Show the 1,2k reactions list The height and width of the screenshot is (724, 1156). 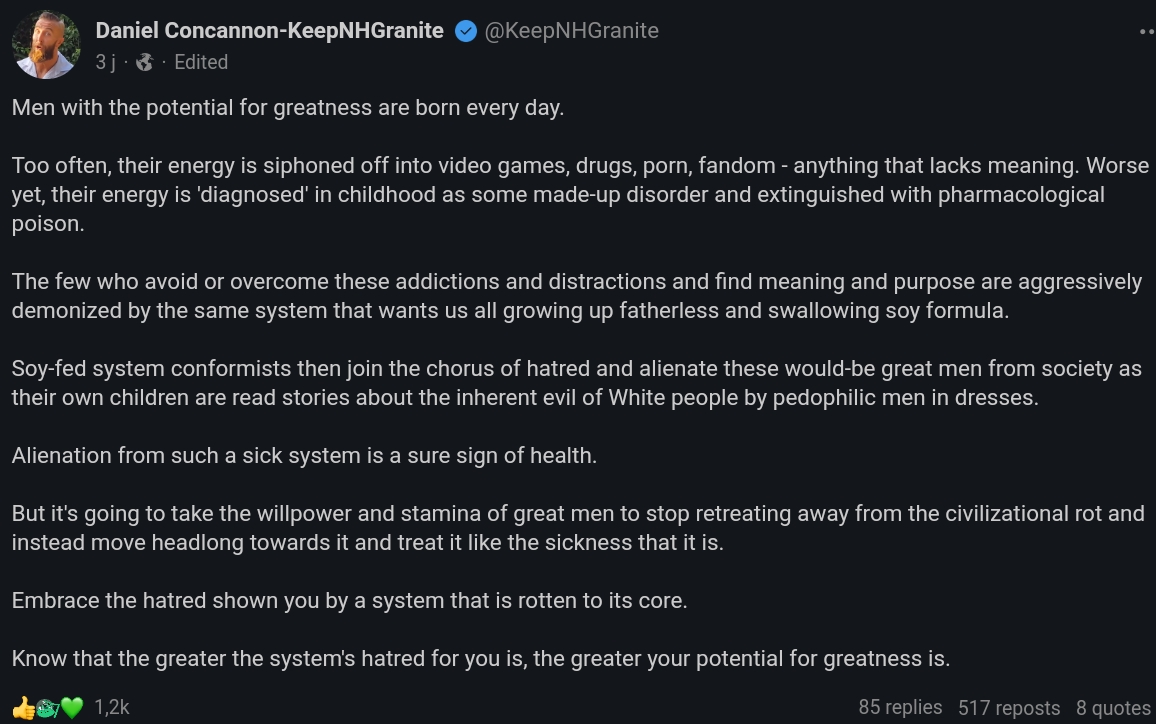pos(112,707)
